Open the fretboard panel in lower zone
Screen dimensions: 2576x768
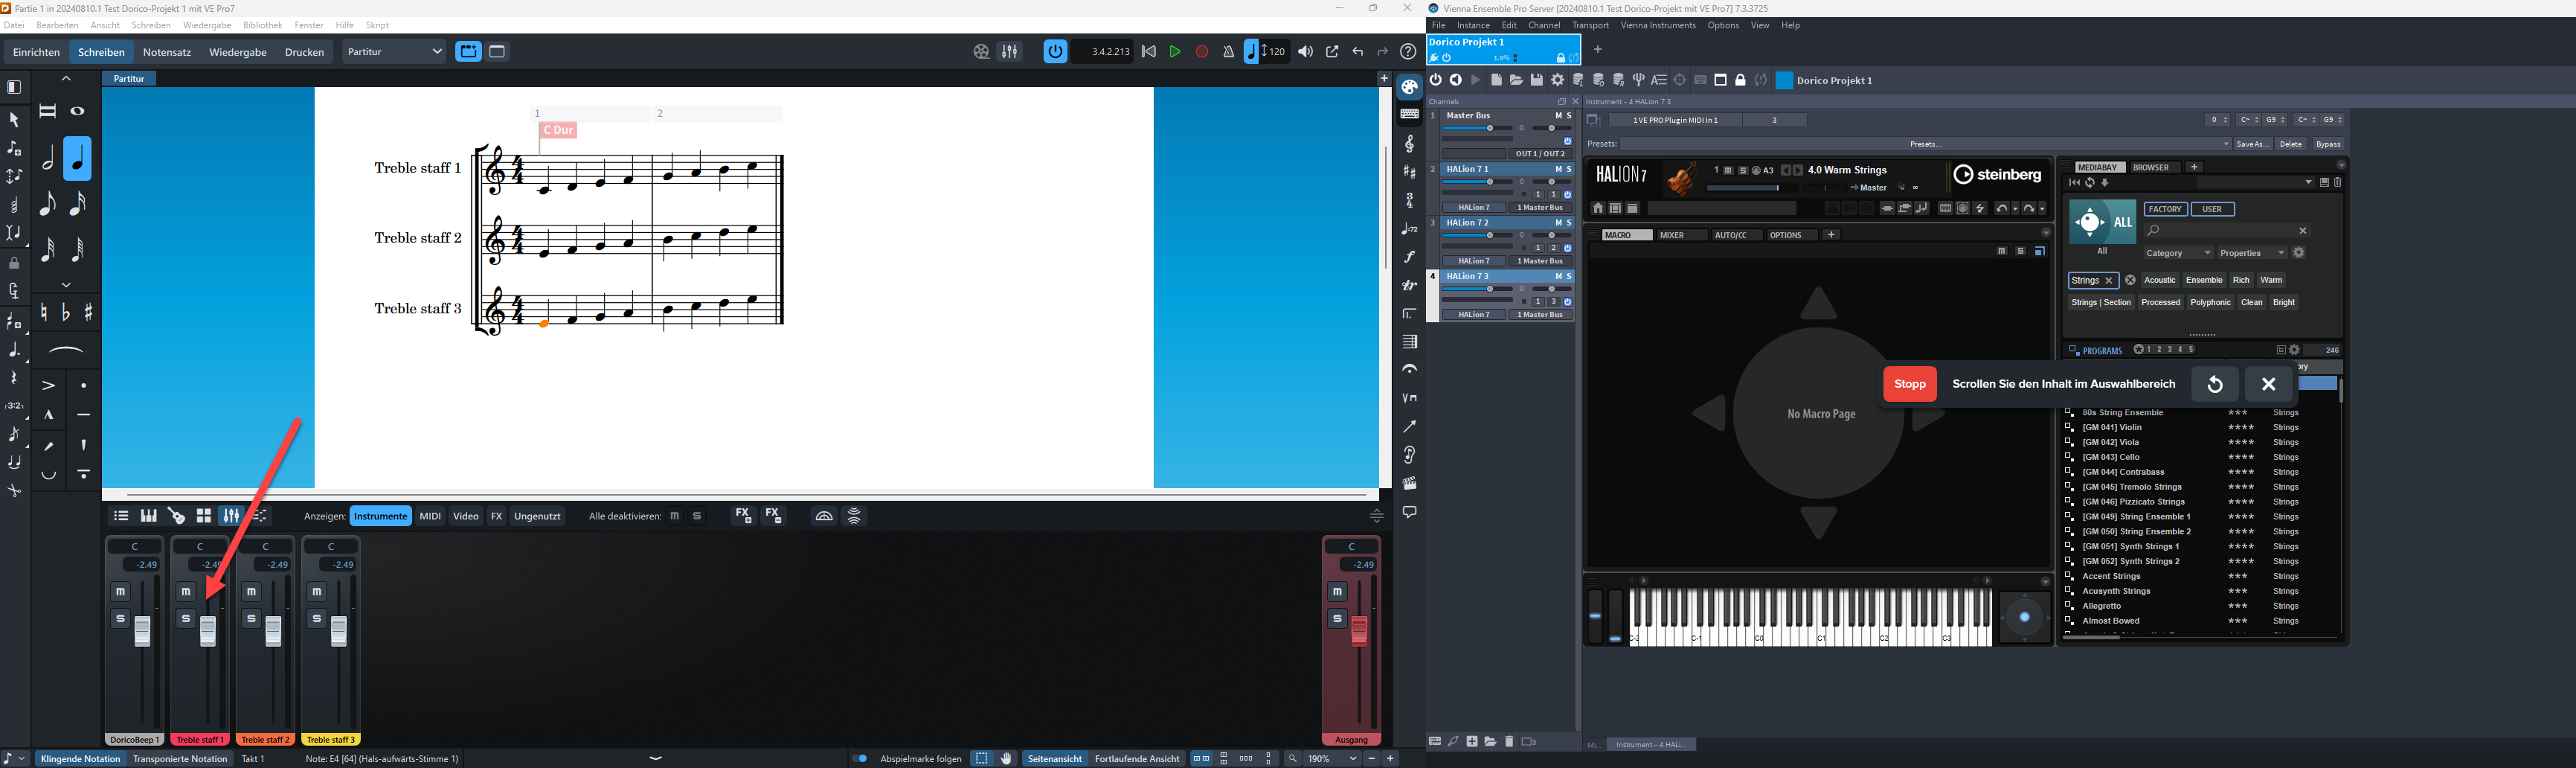pos(176,516)
